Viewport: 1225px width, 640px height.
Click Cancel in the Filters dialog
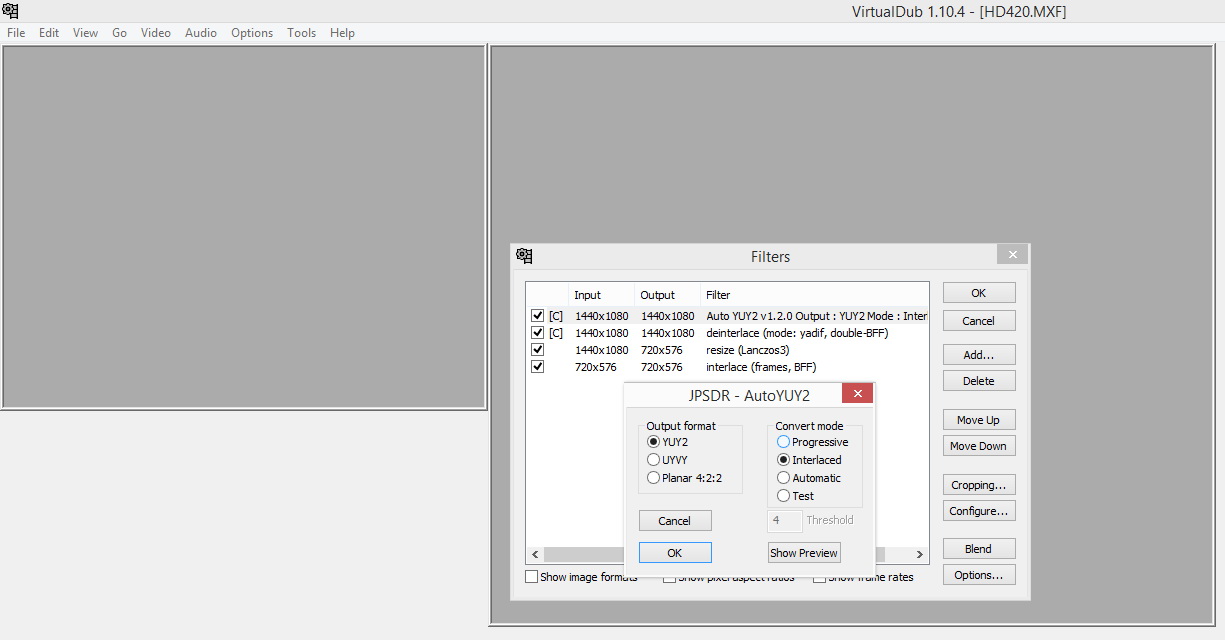pyautogui.click(x=979, y=321)
